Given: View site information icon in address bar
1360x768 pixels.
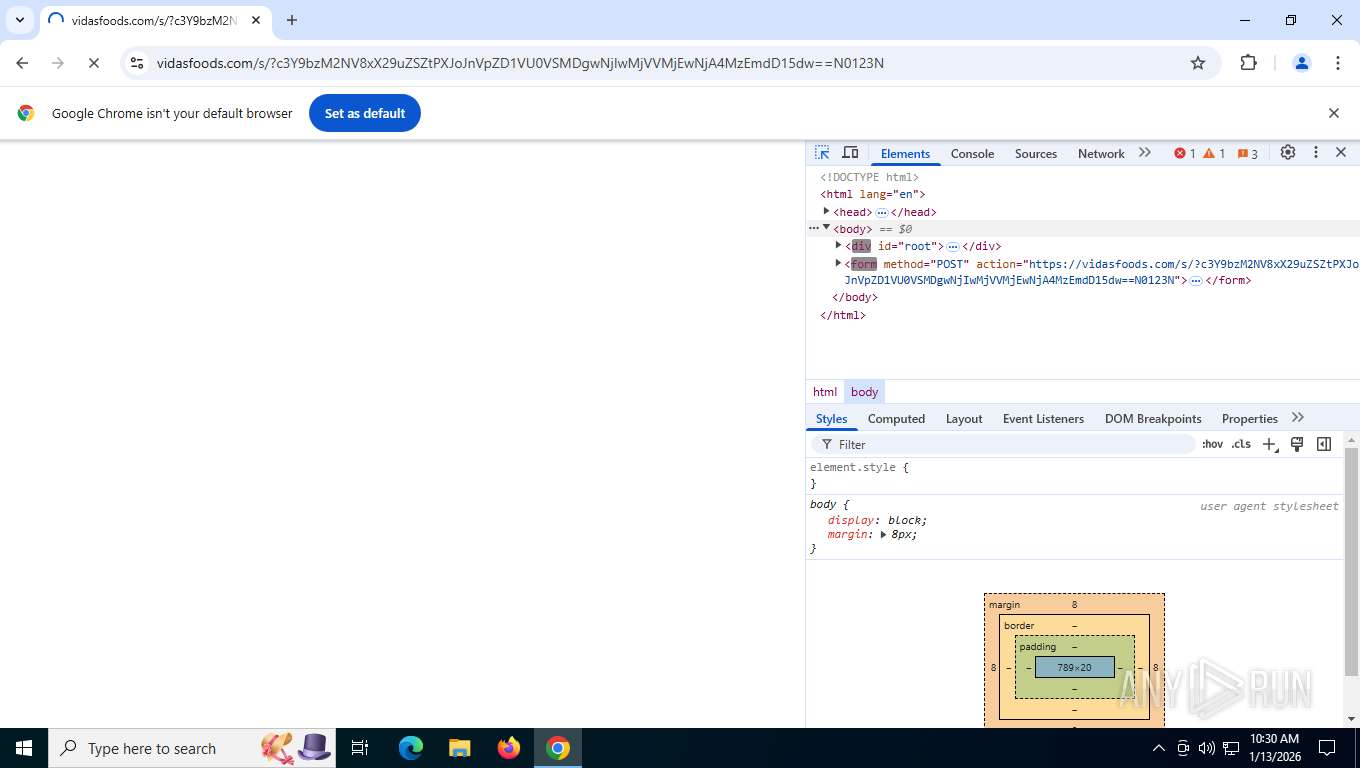Looking at the screenshot, I should [x=137, y=63].
